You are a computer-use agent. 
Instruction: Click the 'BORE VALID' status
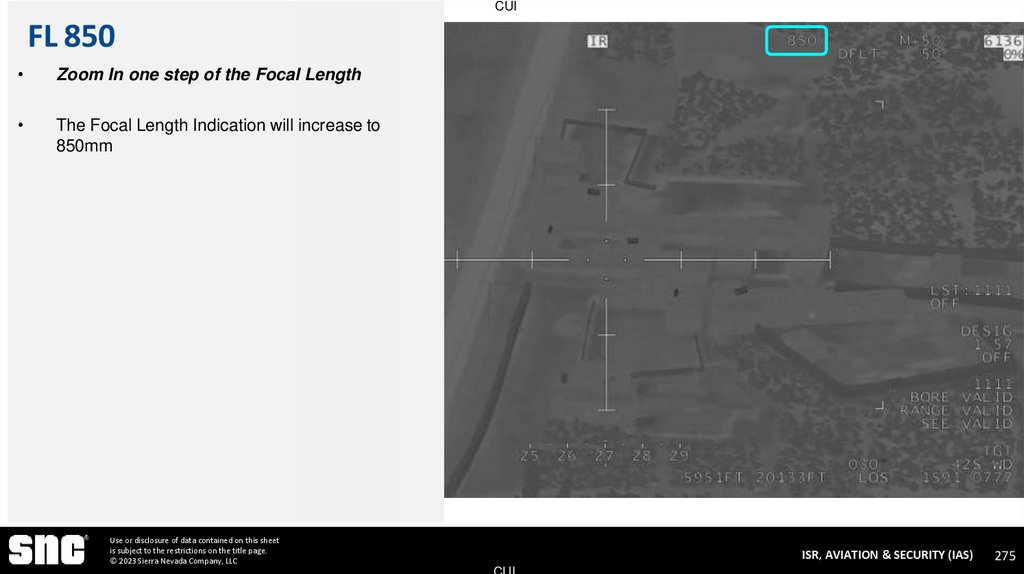coord(961,397)
